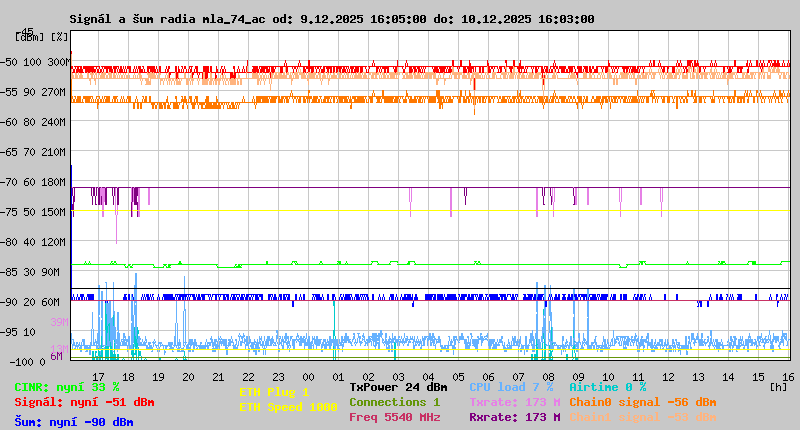Click the 'CPU load 7 %' legend label

[x=511, y=387]
